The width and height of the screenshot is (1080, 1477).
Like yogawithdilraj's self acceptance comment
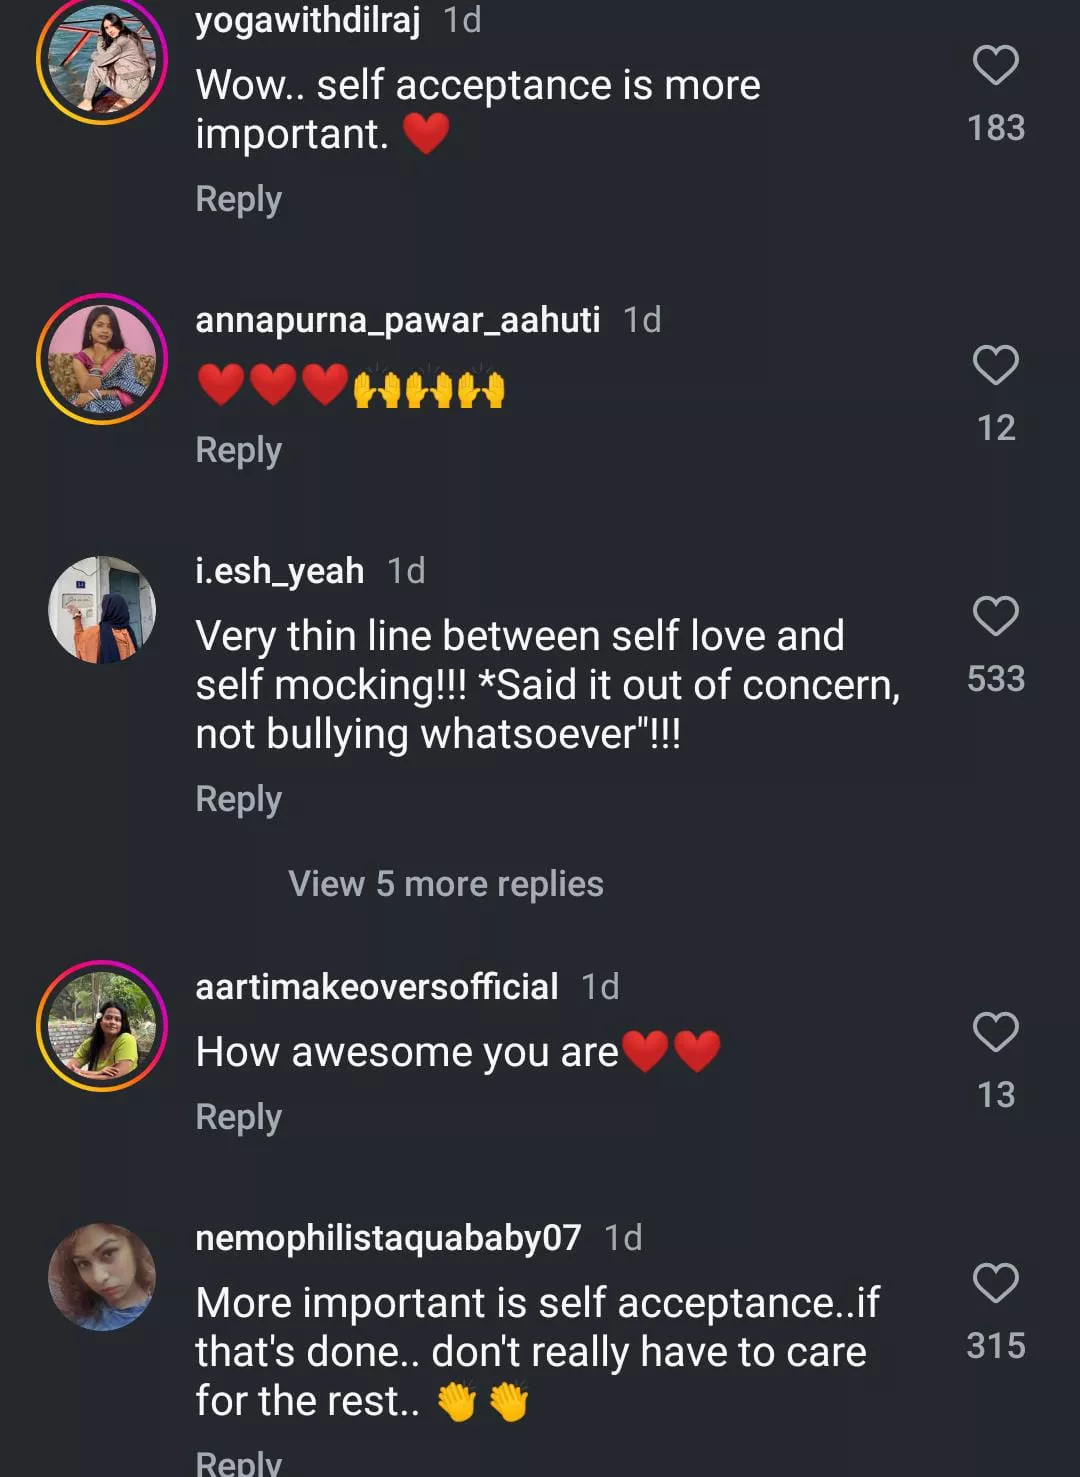995,66
